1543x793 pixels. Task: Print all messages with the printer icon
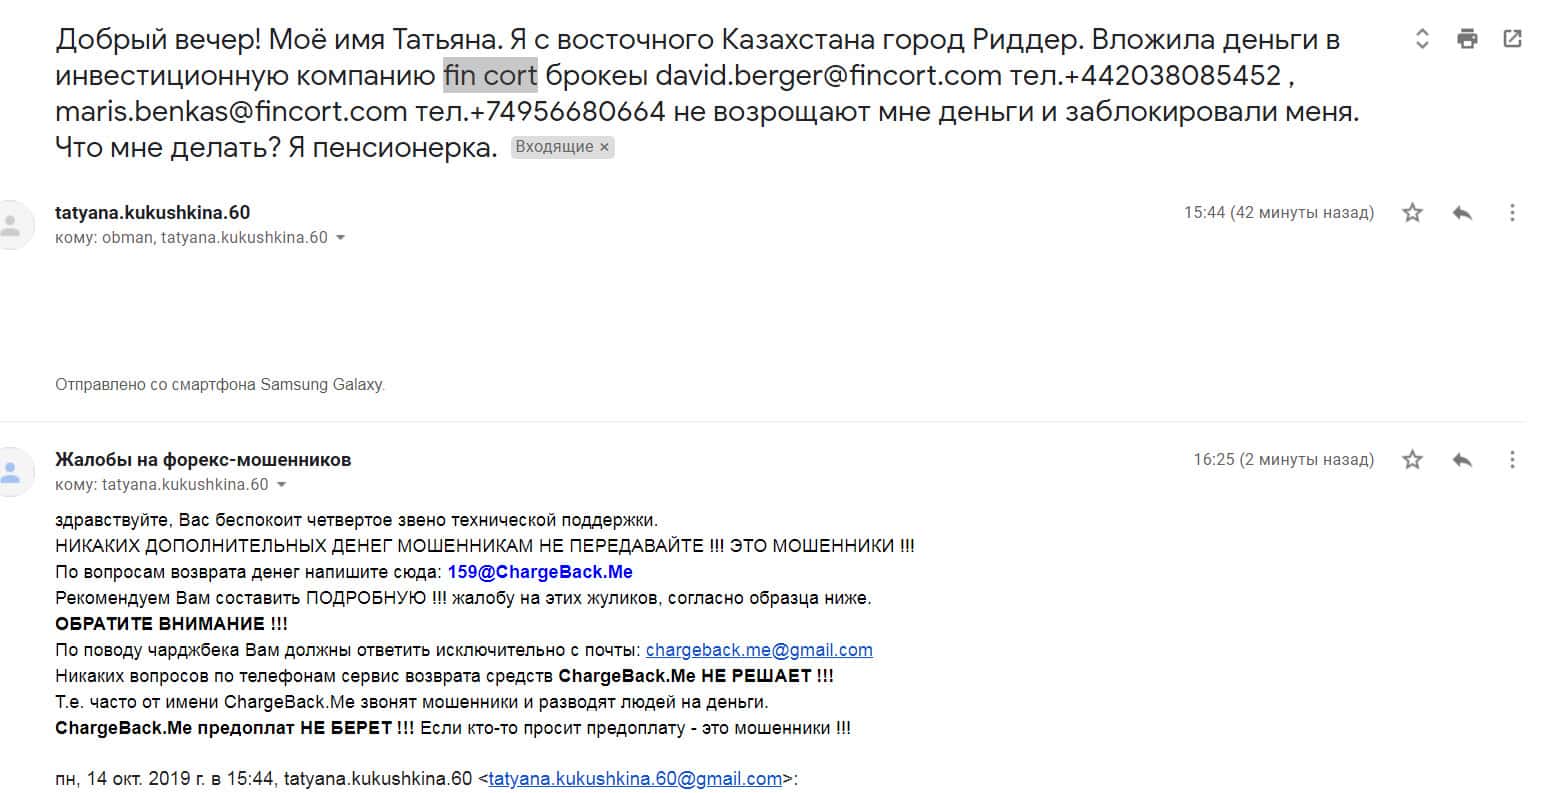[1467, 39]
